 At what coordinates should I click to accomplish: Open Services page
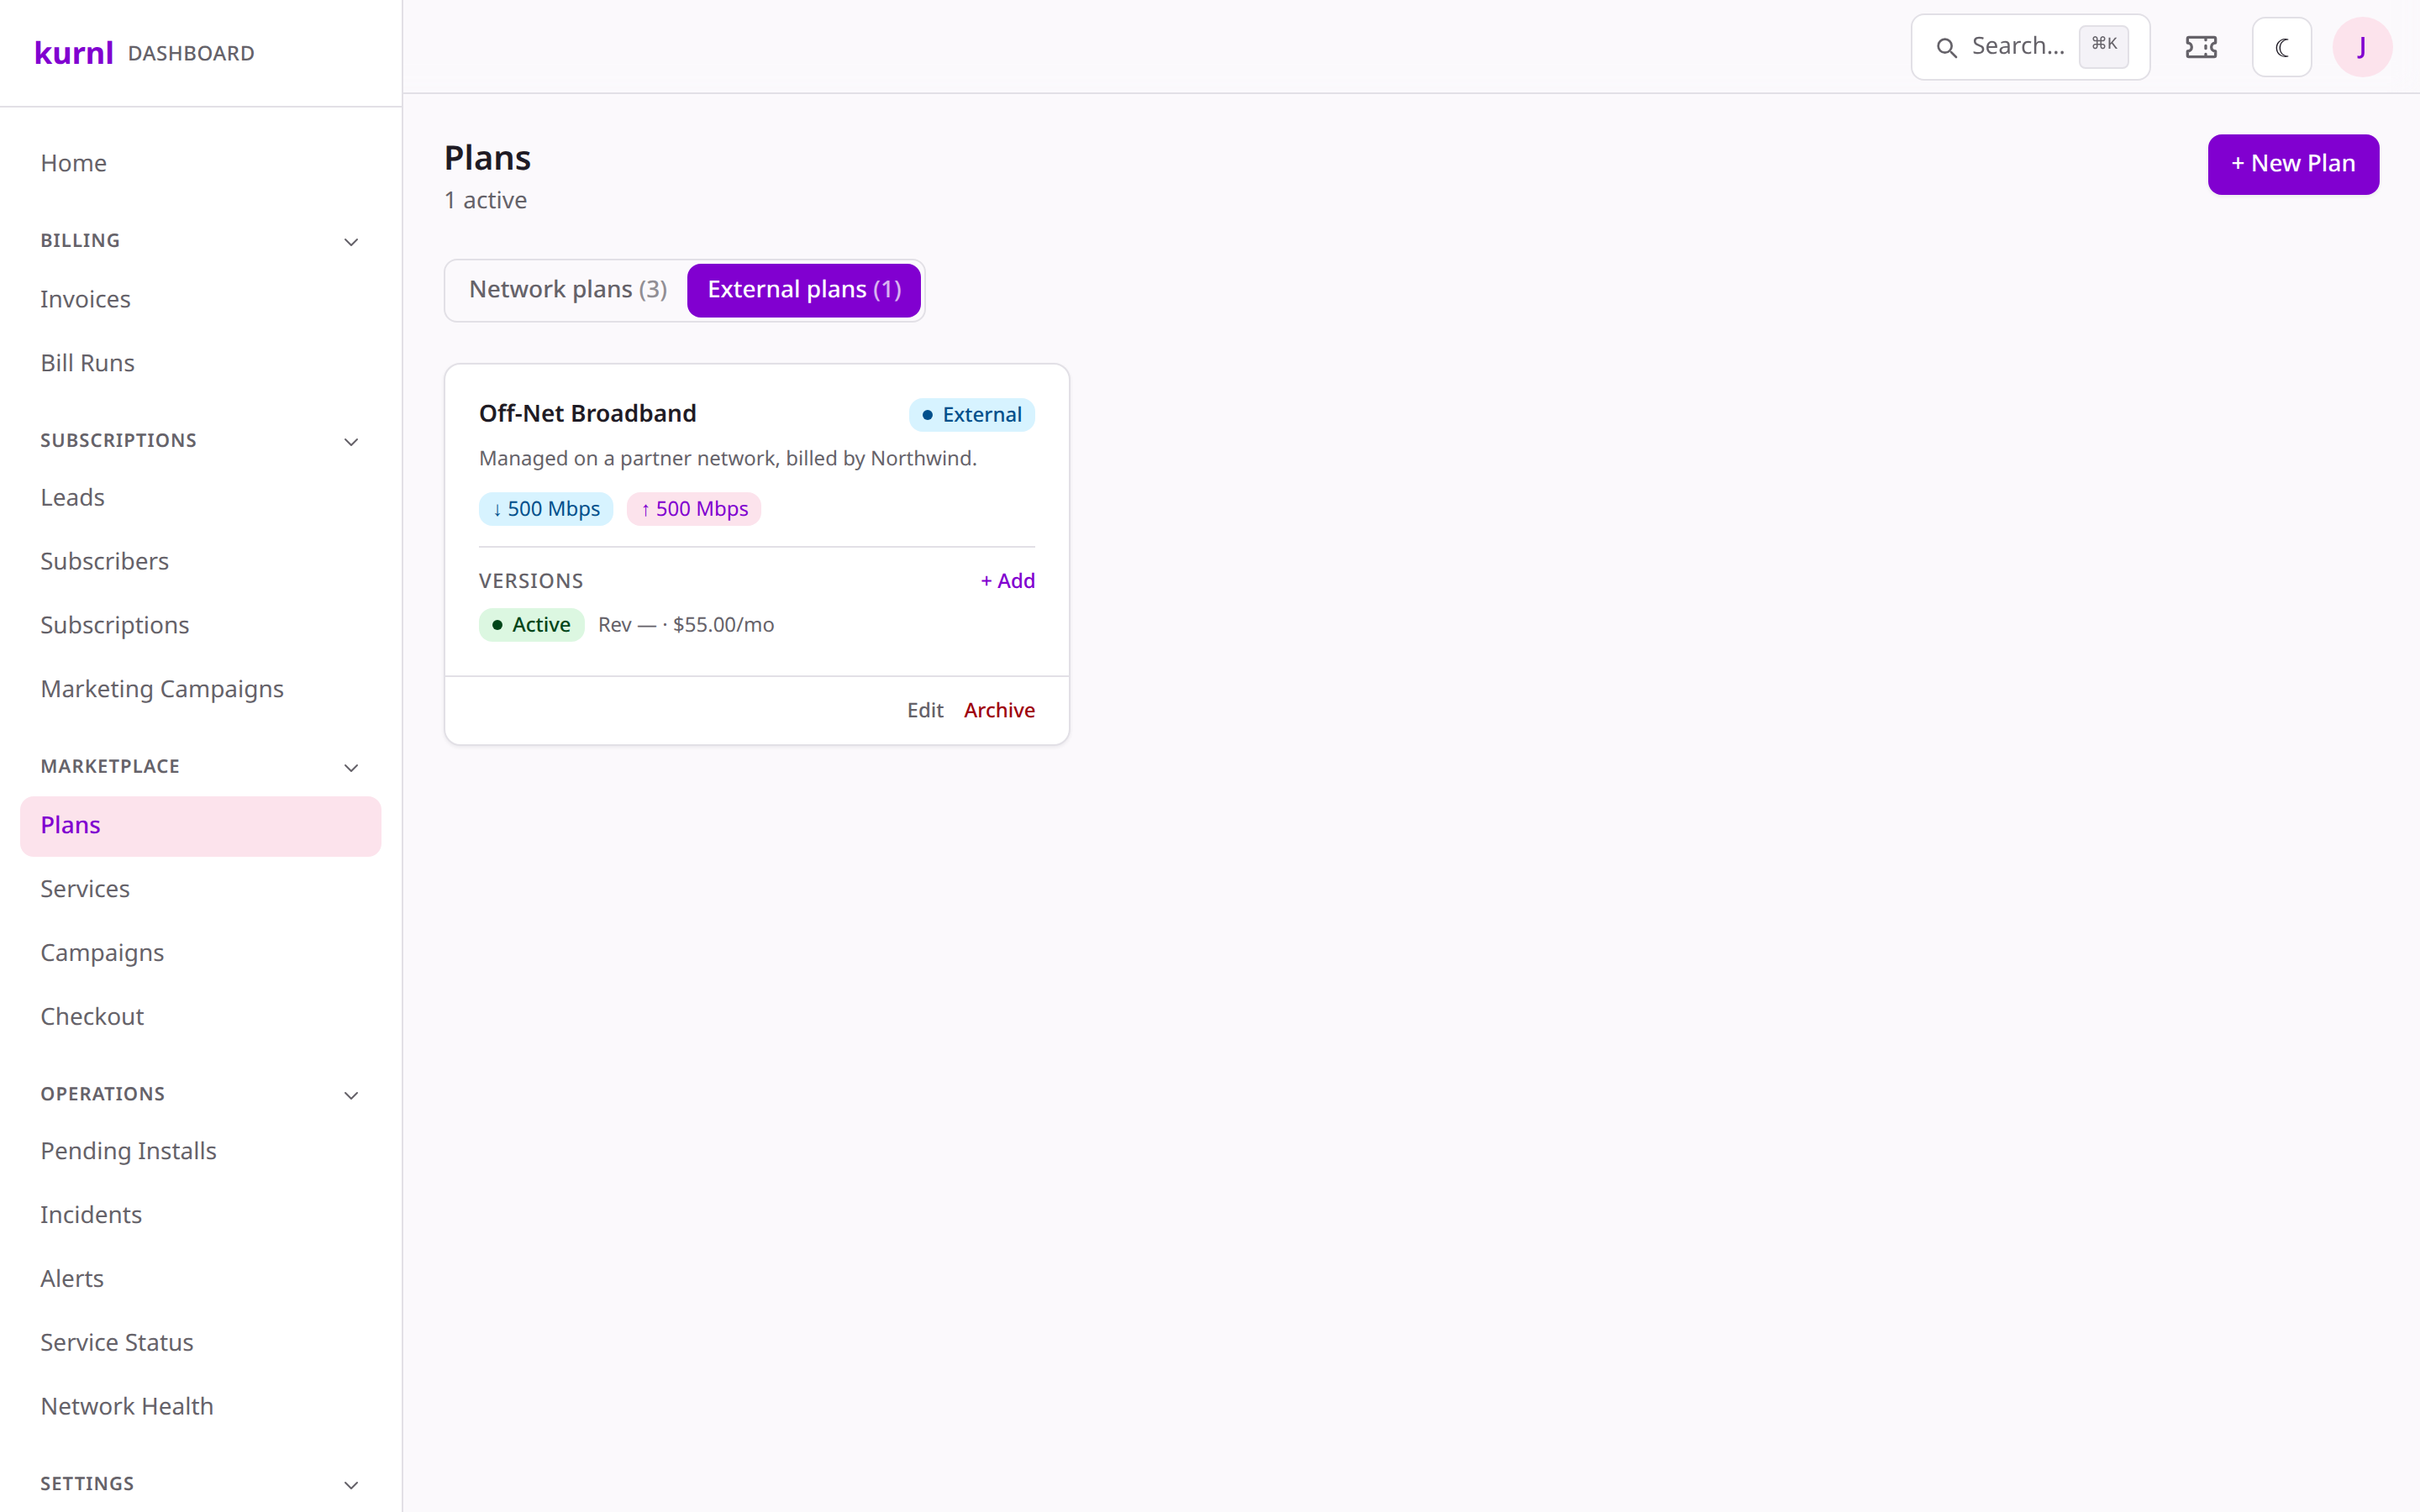200,889
